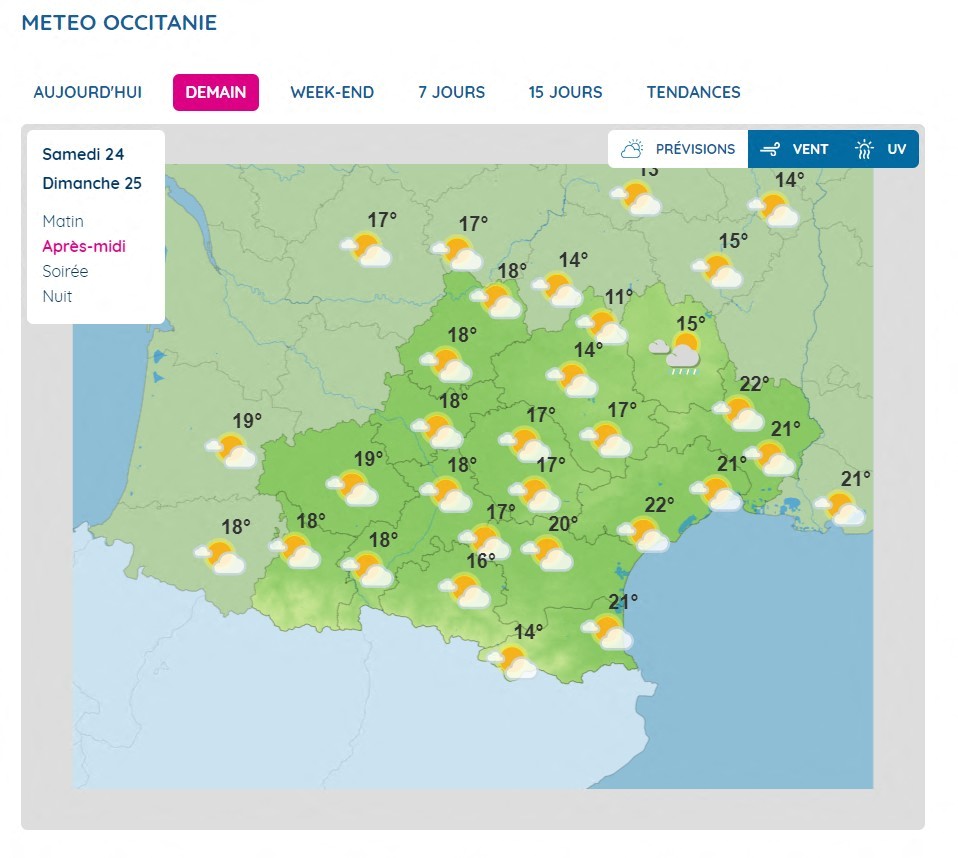The height and width of the screenshot is (858, 958).
Task: Click the PRÉVISIONS cloud icon
Action: [631, 148]
